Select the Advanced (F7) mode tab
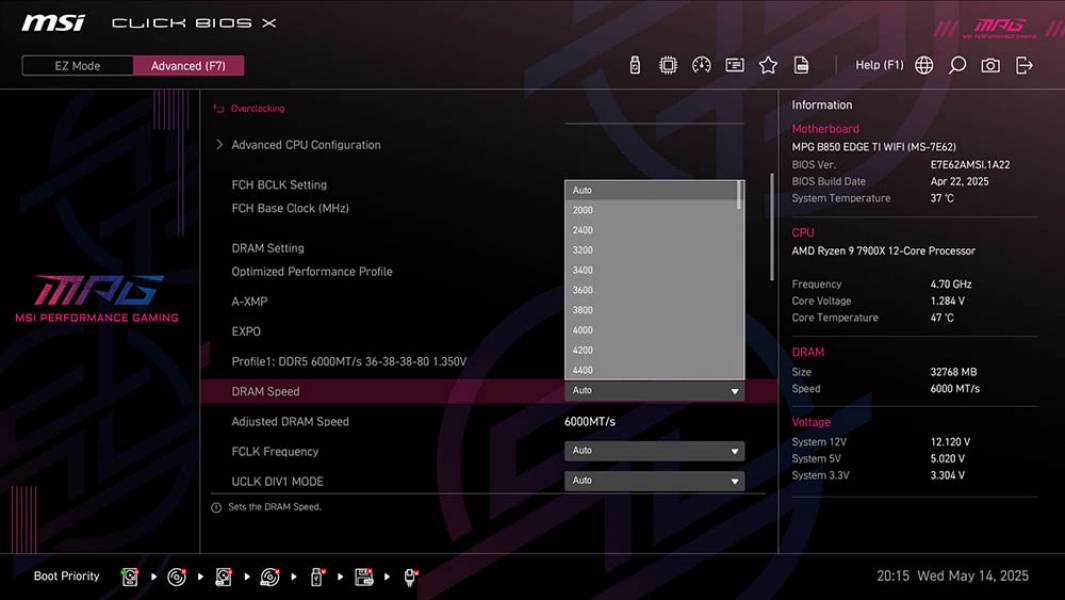This screenshot has width=1065, height=600. [x=188, y=66]
